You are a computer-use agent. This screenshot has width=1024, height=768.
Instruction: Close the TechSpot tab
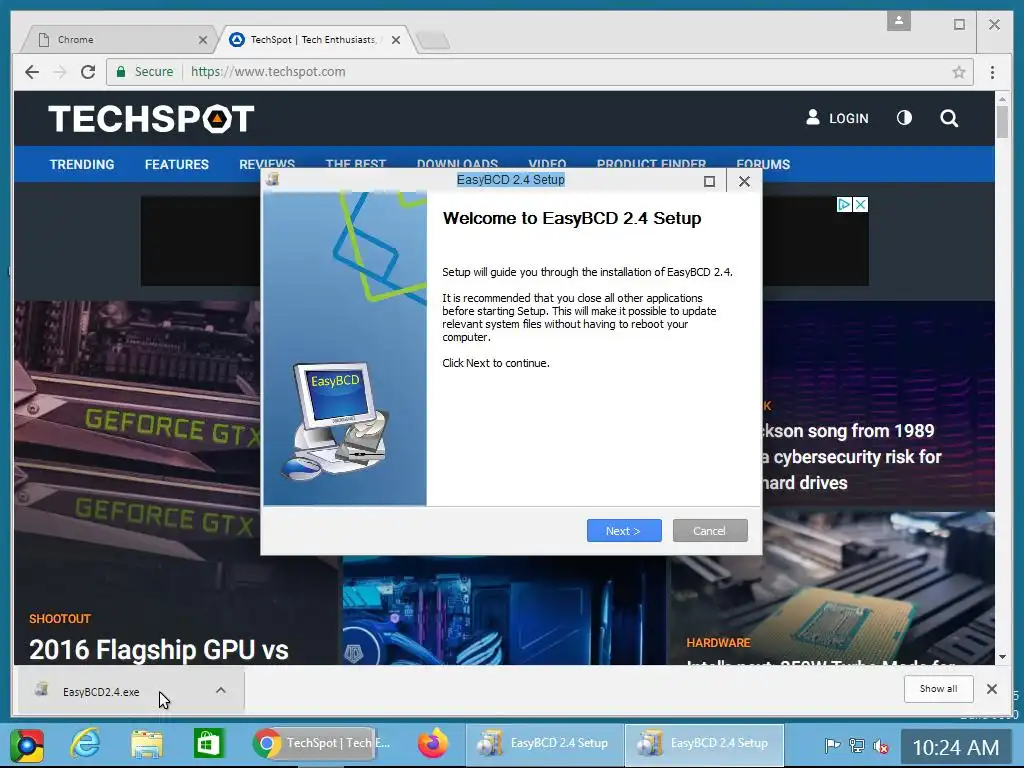click(396, 40)
